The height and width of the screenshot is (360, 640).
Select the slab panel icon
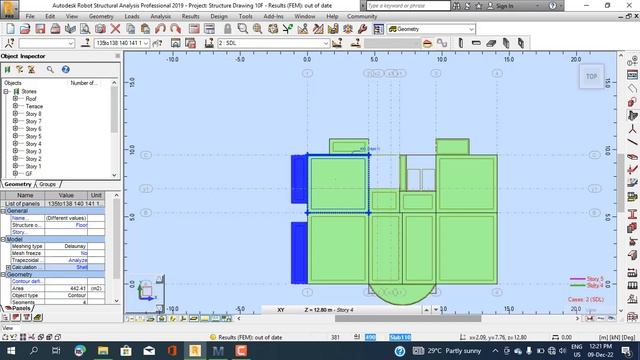coord(491,43)
